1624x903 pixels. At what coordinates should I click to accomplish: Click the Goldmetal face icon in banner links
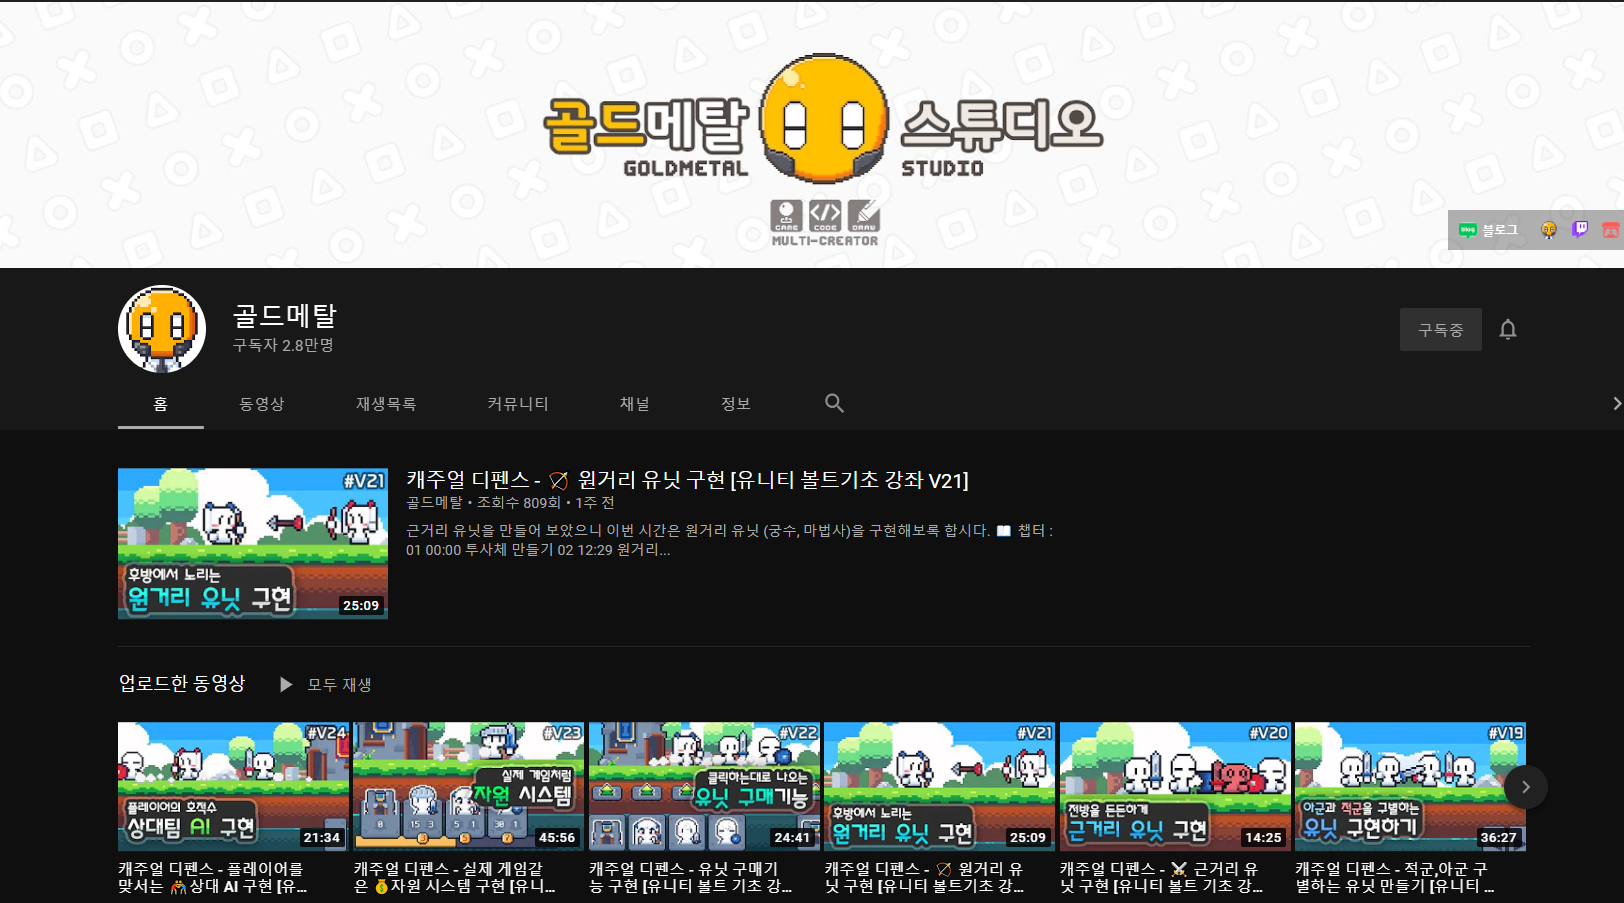tap(1548, 230)
